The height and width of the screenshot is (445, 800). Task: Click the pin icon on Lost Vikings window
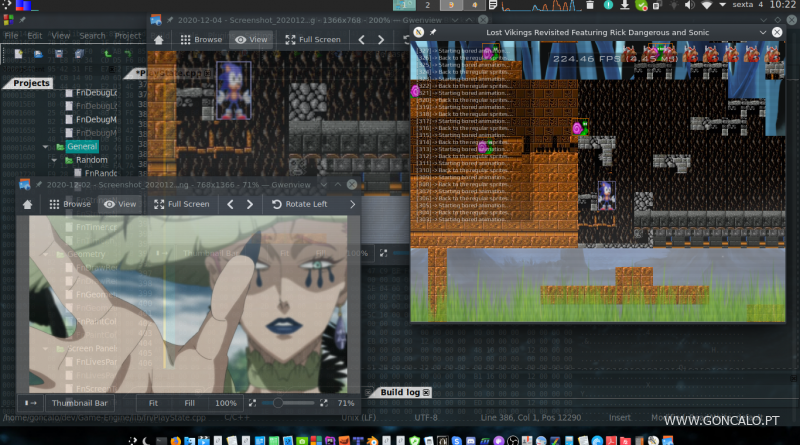(x=433, y=32)
